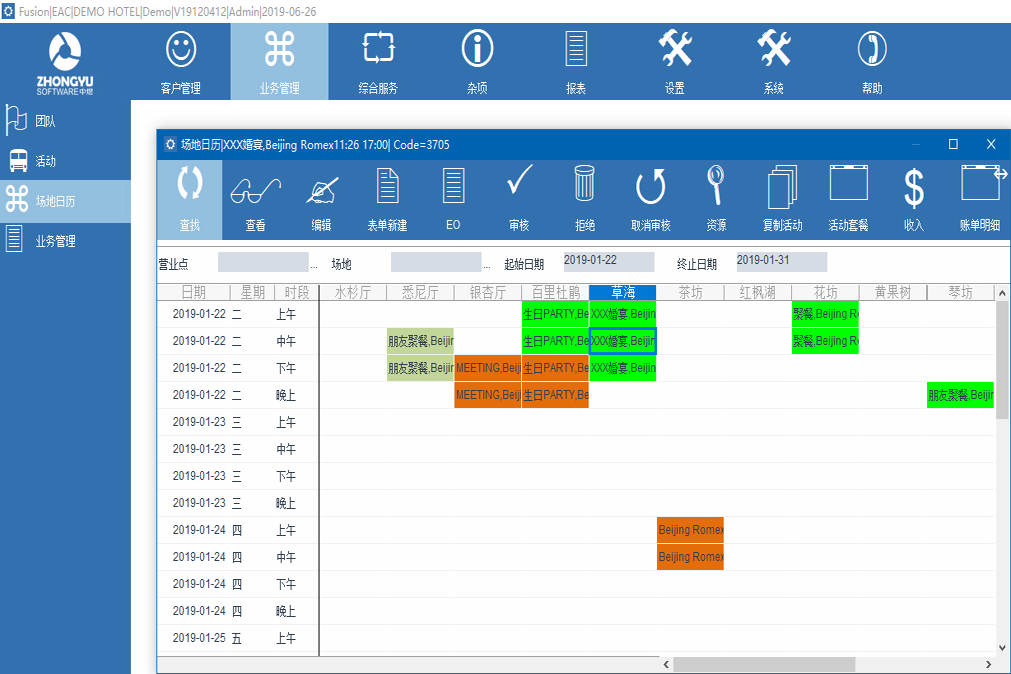Image resolution: width=1011 pixels, height=674 pixels.
Task: Select 业务管理 in left sidebar
Action: [55, 241]
